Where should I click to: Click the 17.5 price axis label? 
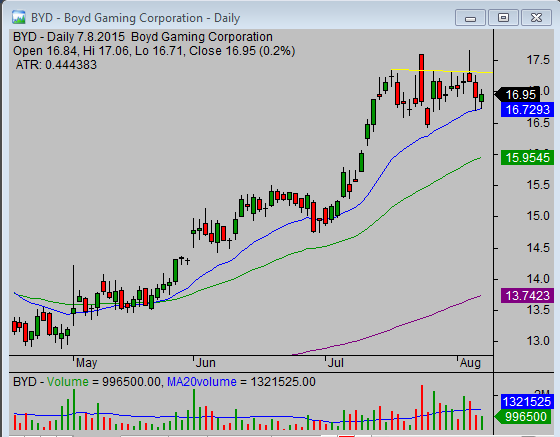[538, 60]
